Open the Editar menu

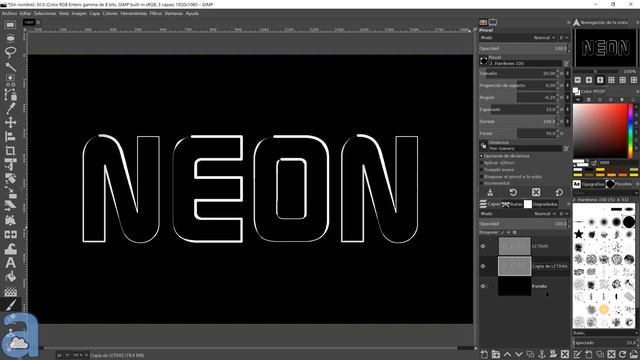pyautogui.click(x=25, y=13)
